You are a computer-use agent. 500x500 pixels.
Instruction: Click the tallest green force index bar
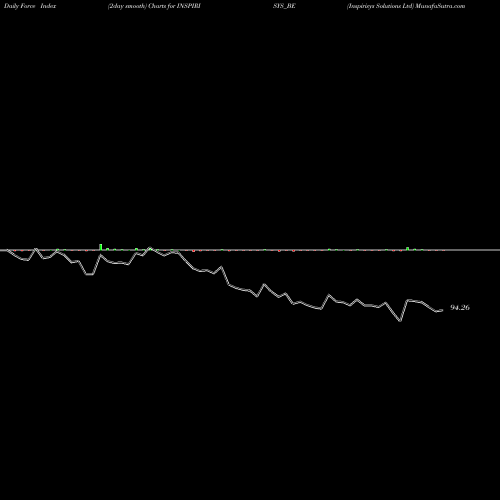[101, 247]
